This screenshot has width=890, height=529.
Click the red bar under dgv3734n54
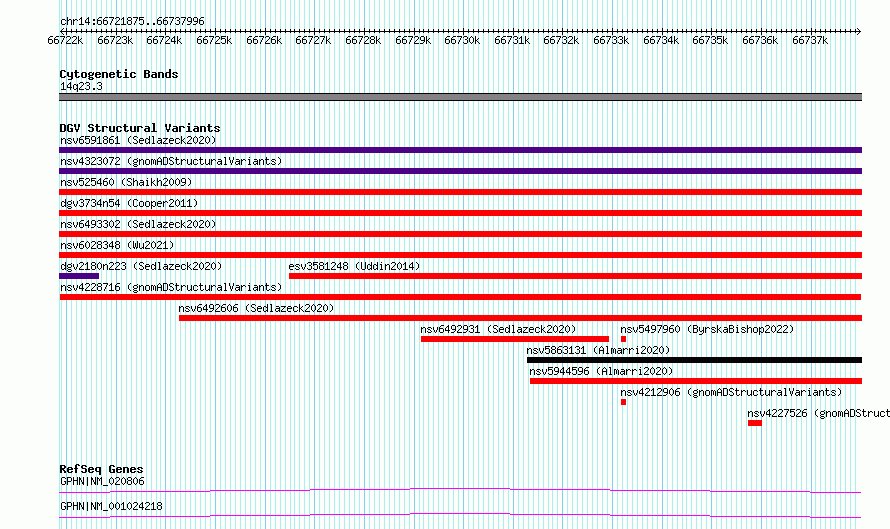pos(460,213)
